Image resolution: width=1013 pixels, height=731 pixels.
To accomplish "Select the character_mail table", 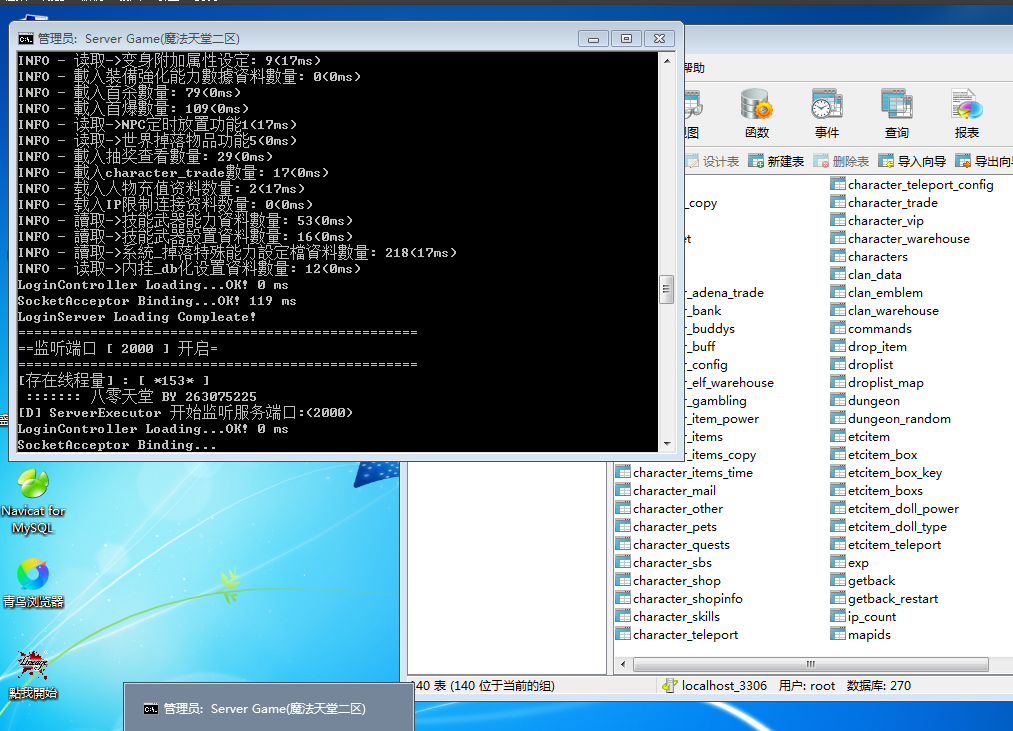I will 666,491.
